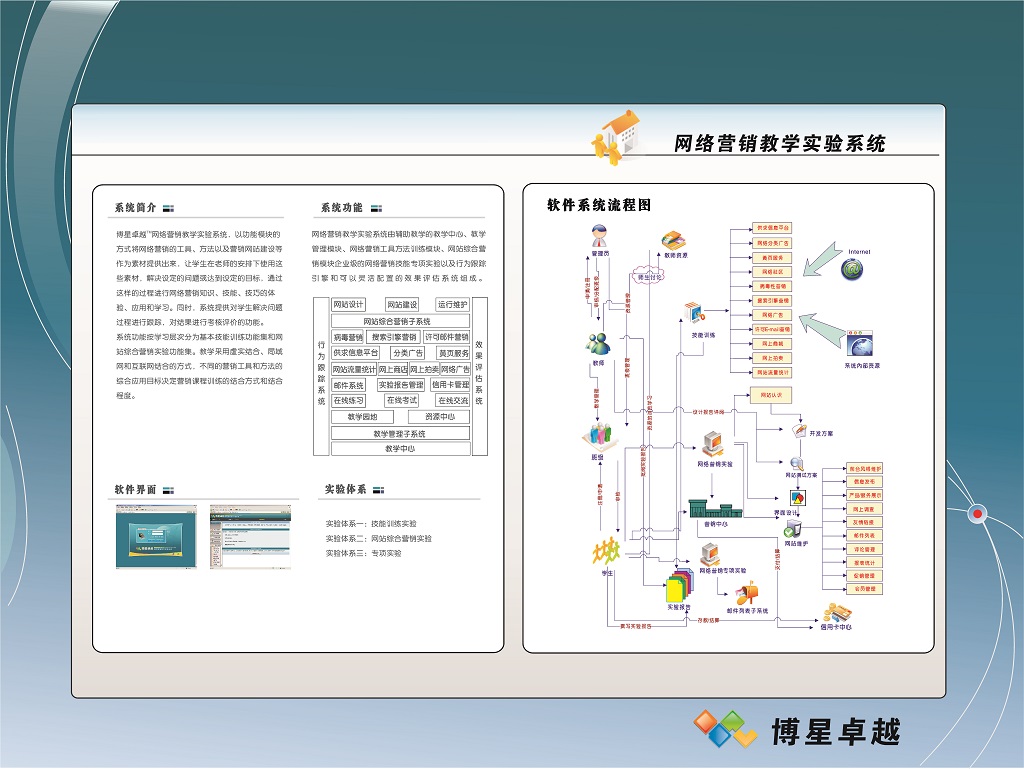1024x769 pixels.
Task: Click the 网站设计 box in module grid
Action: point(349,304)
